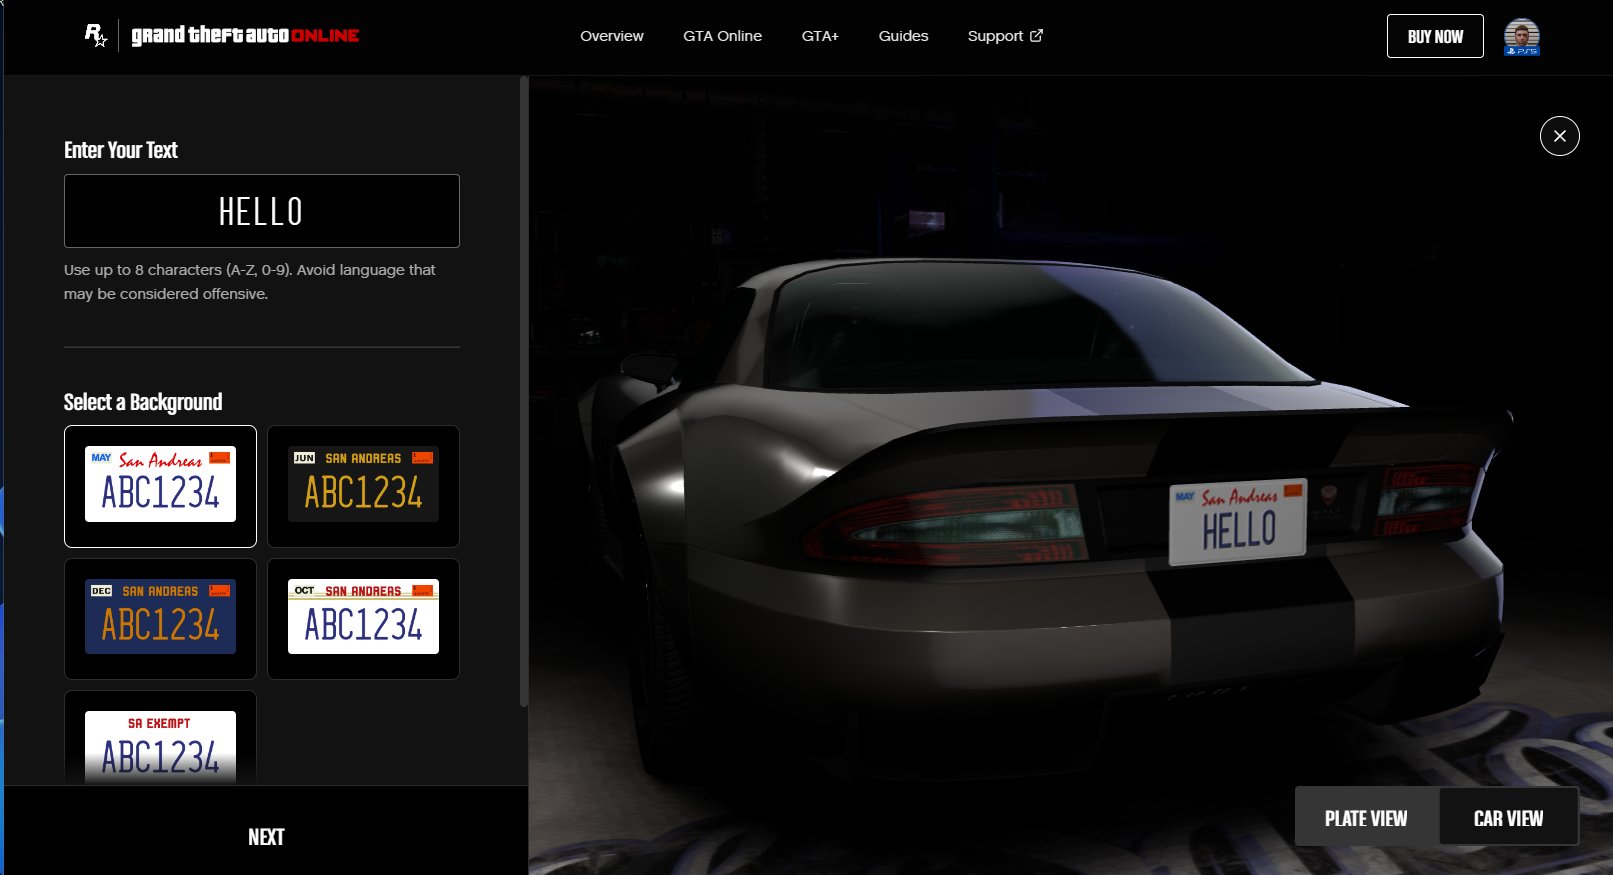
Task: Open the user profile avatar
Action: click(x=1522, y=37)
